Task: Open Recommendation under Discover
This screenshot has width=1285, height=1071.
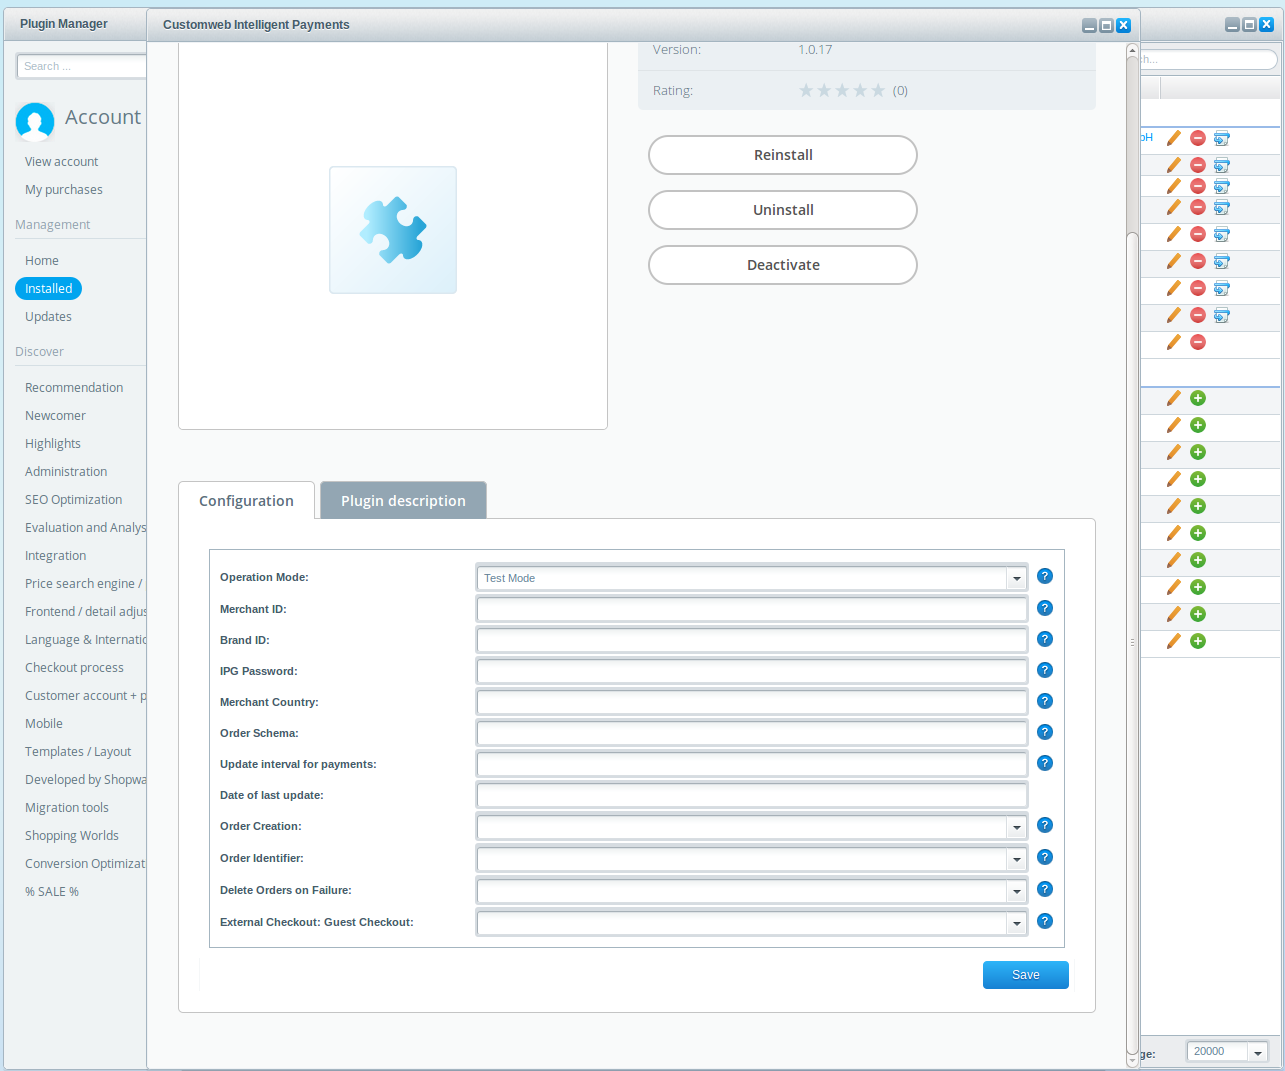Action: point(74,387)
